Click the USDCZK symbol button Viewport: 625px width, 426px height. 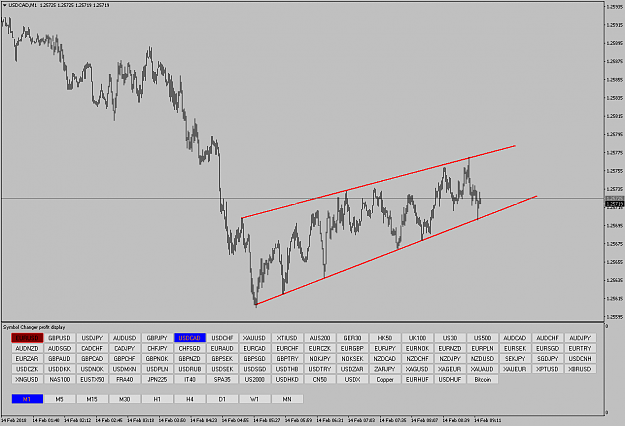27,369
